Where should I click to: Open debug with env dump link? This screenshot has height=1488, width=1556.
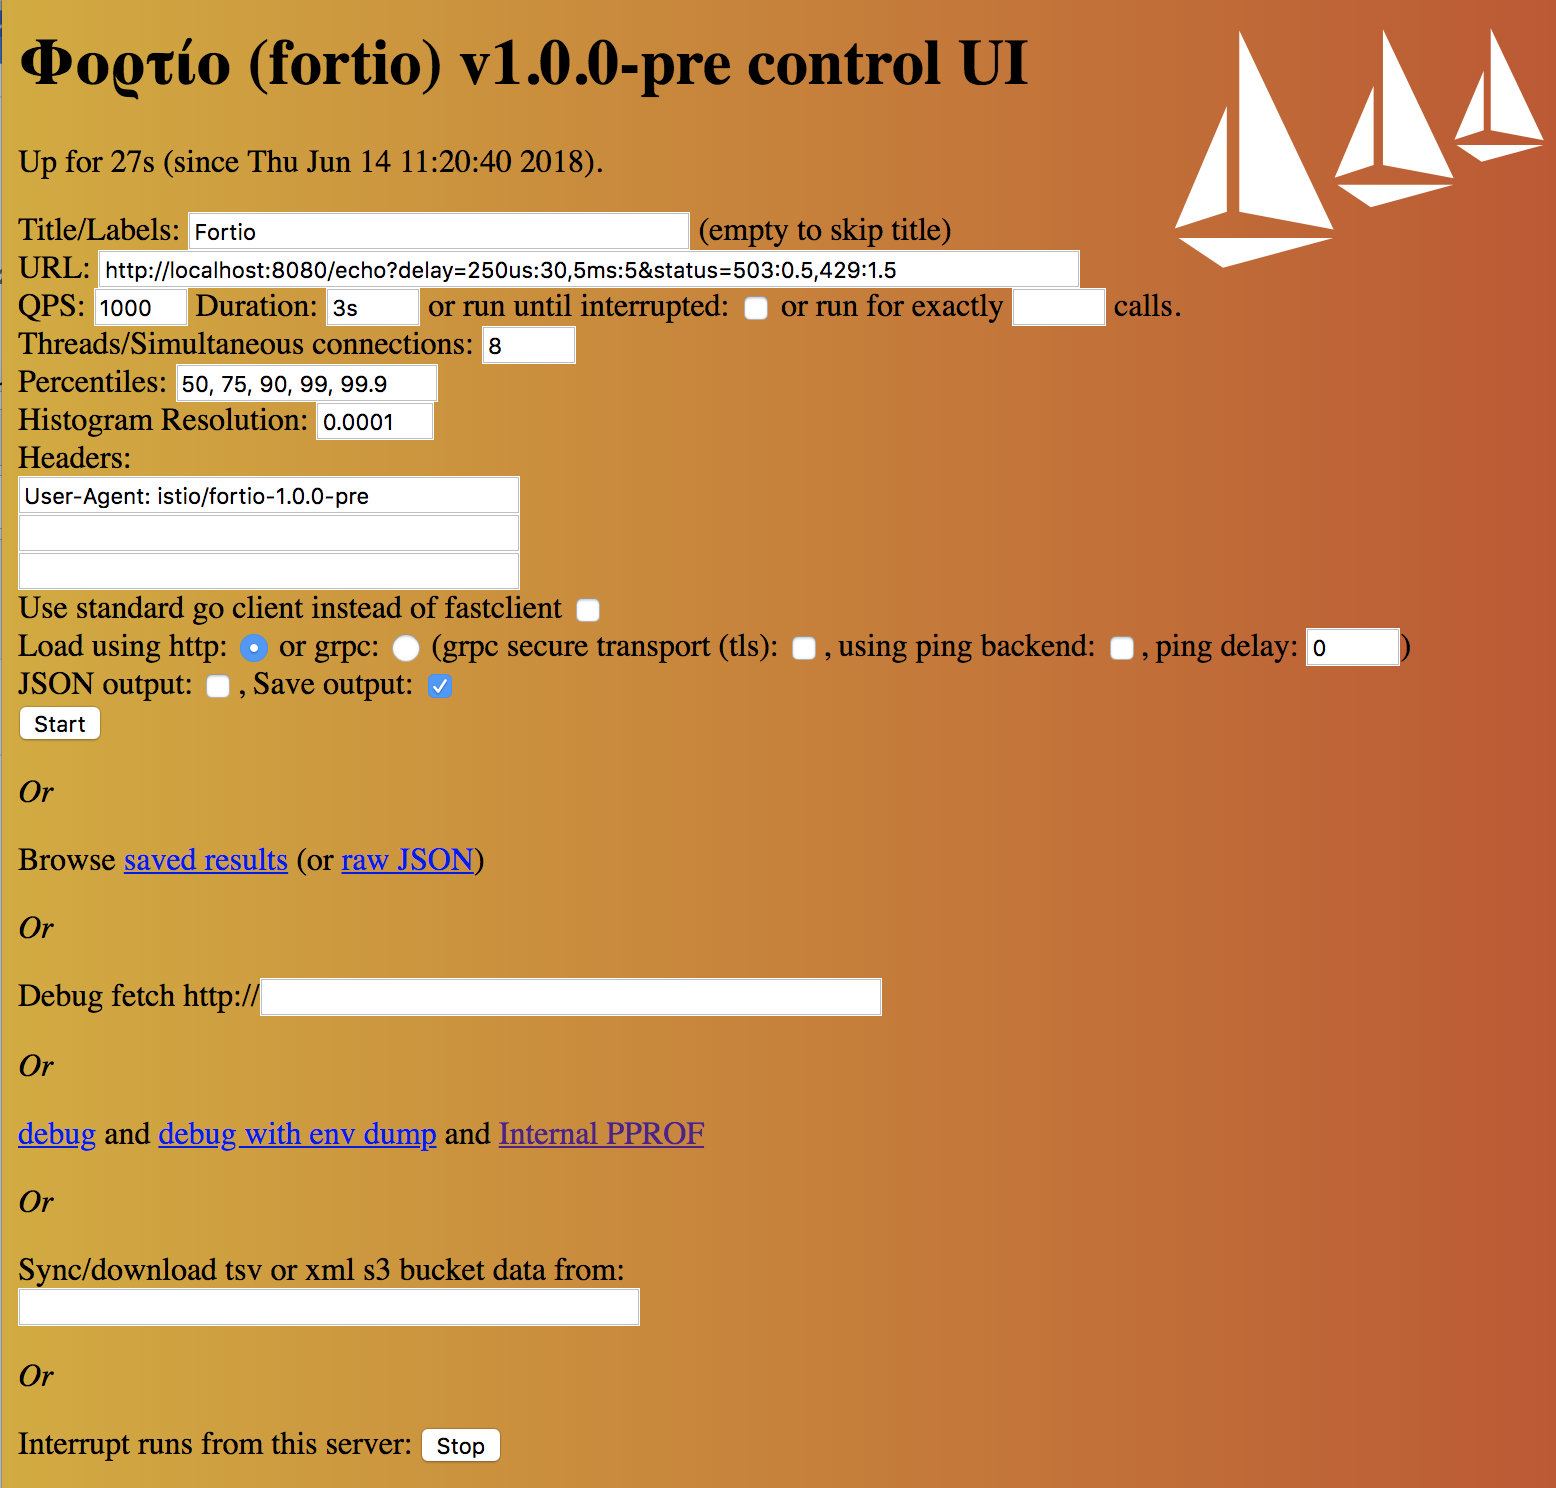297,1134
